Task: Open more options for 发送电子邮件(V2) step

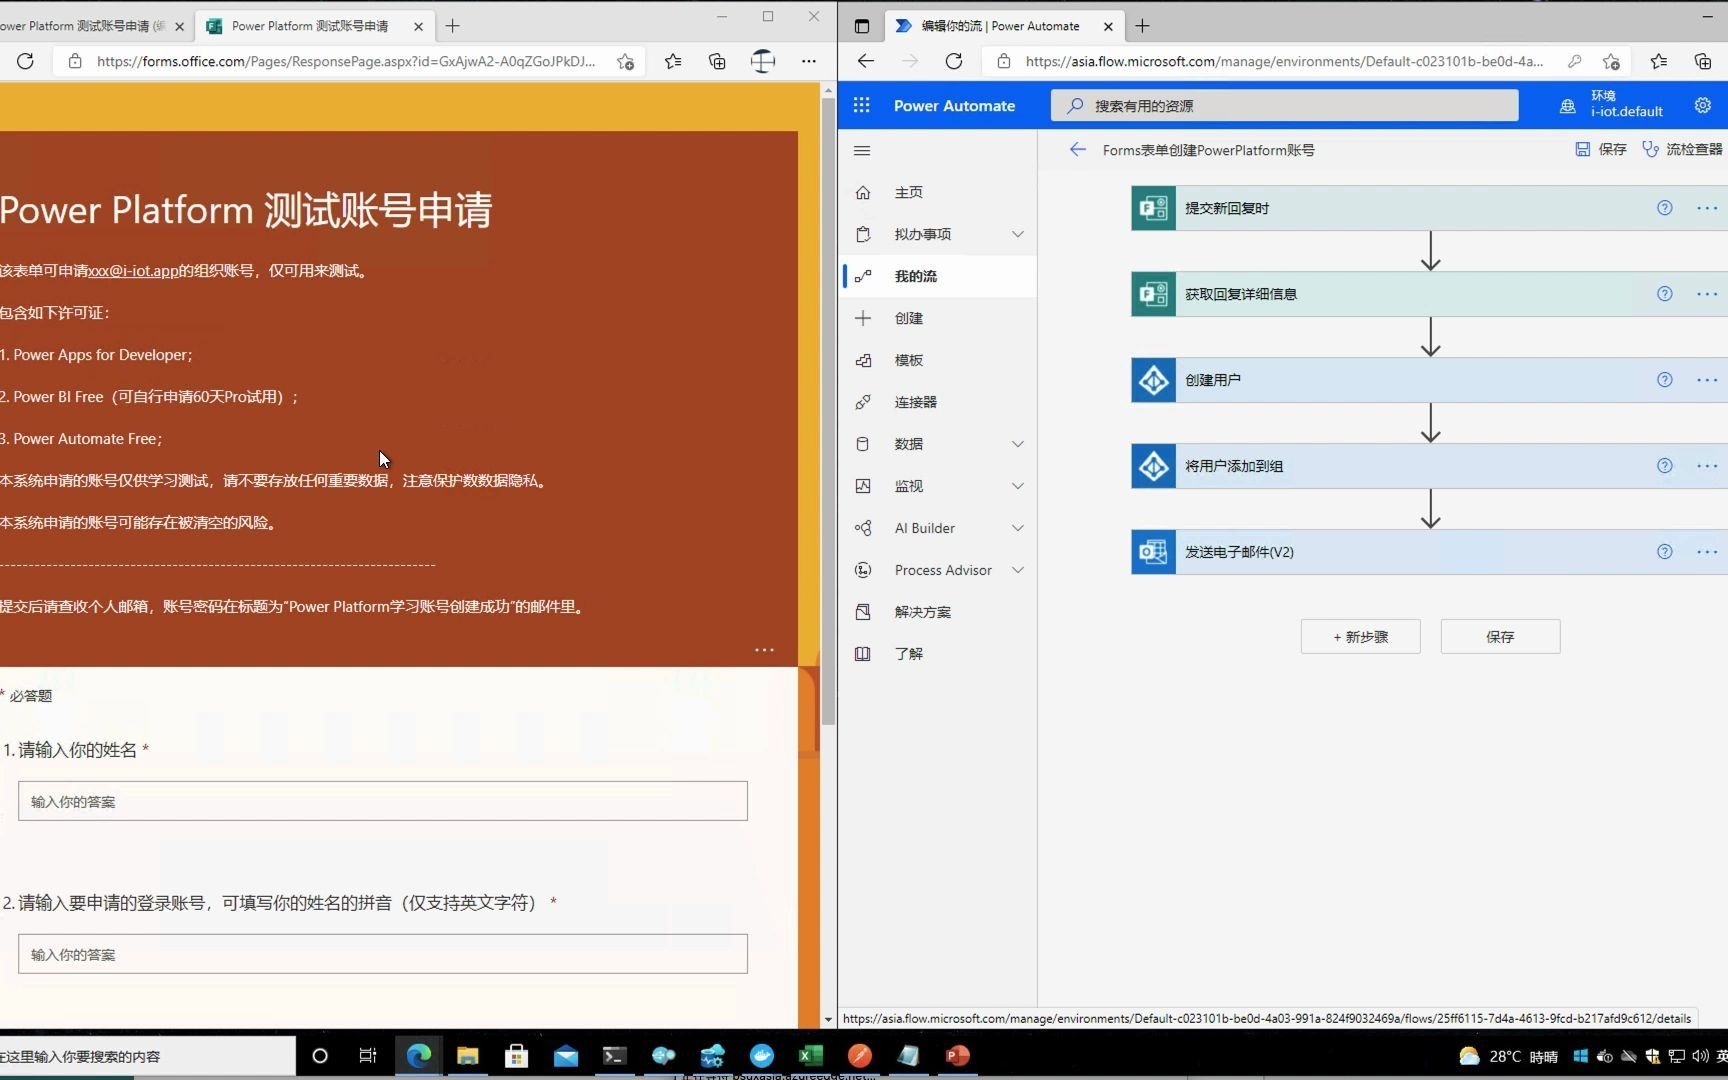Action: [1707, 552]
